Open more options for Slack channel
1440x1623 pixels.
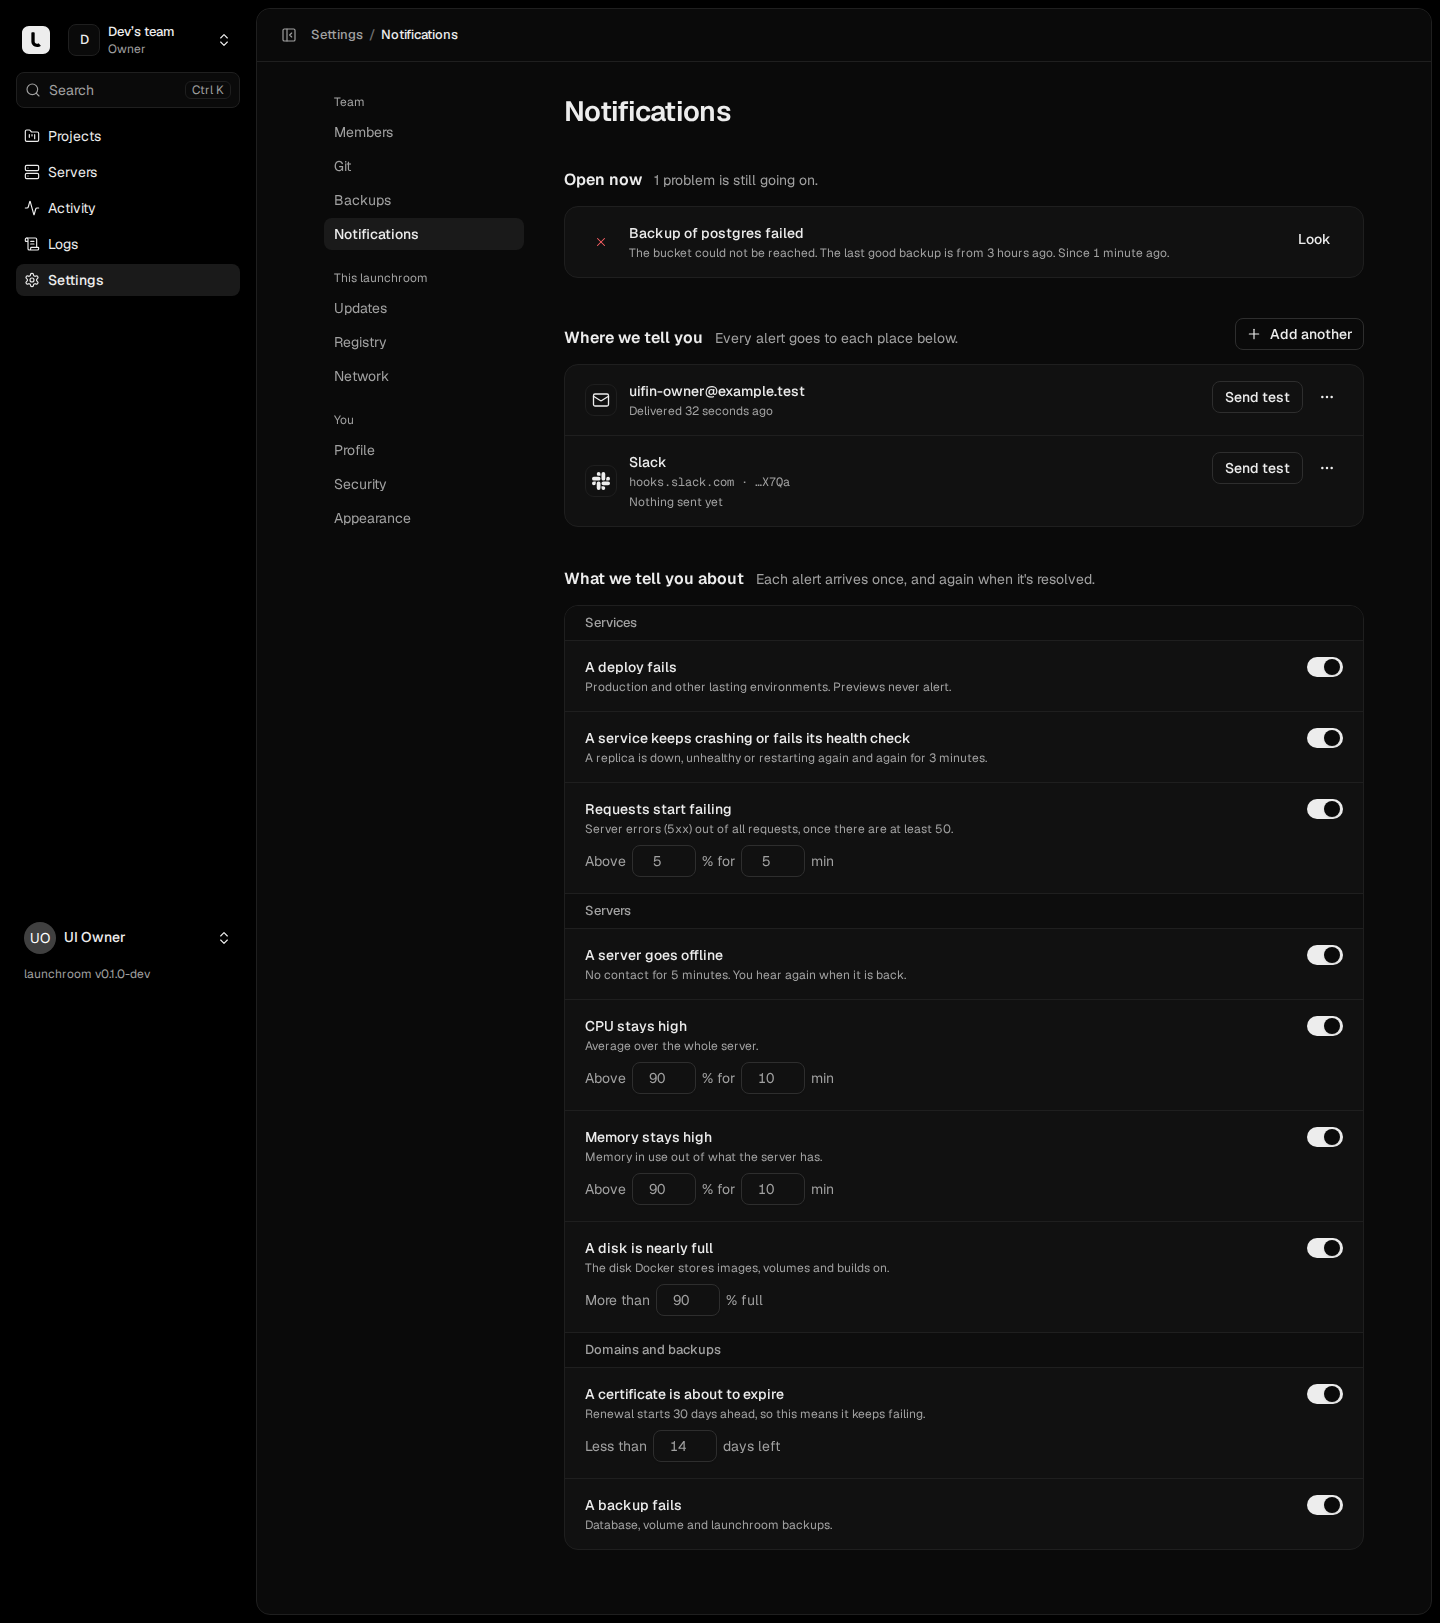(1327, 468)
